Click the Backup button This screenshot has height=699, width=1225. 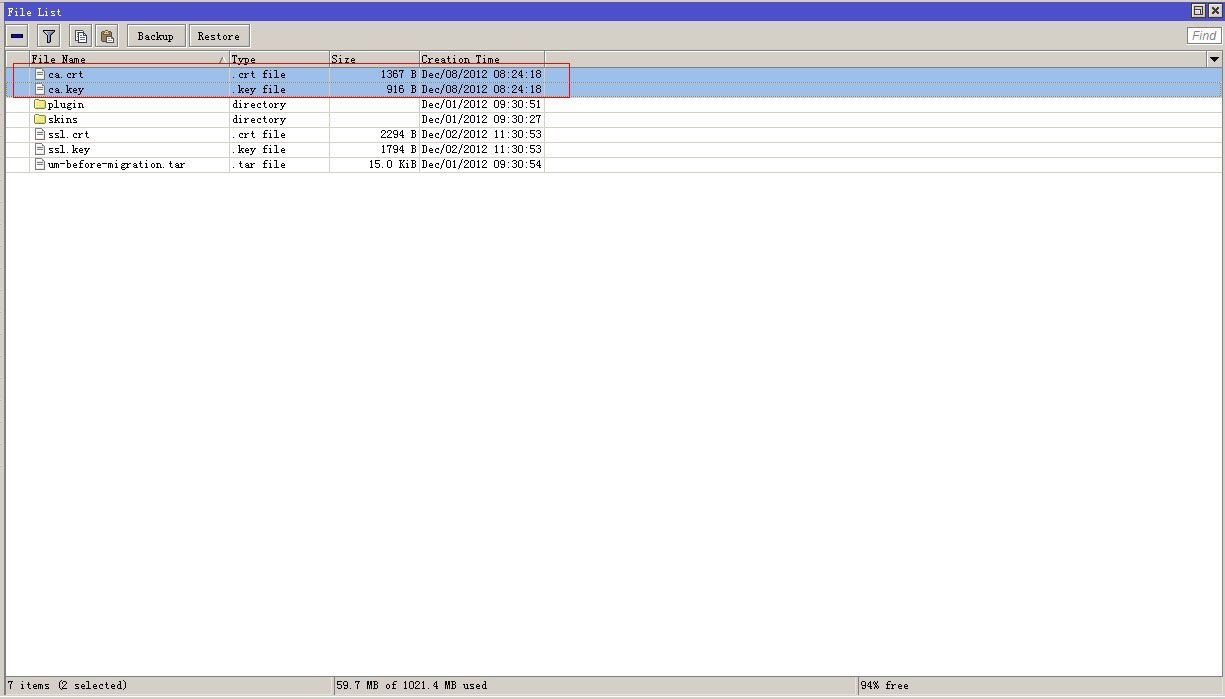155,36
